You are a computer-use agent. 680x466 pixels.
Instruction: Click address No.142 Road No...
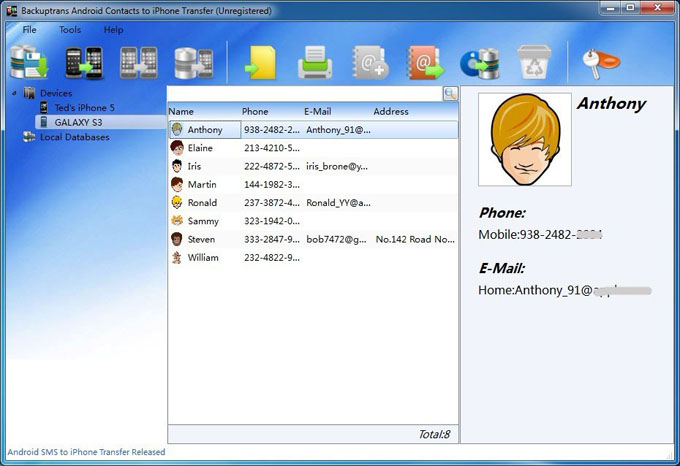415,239
